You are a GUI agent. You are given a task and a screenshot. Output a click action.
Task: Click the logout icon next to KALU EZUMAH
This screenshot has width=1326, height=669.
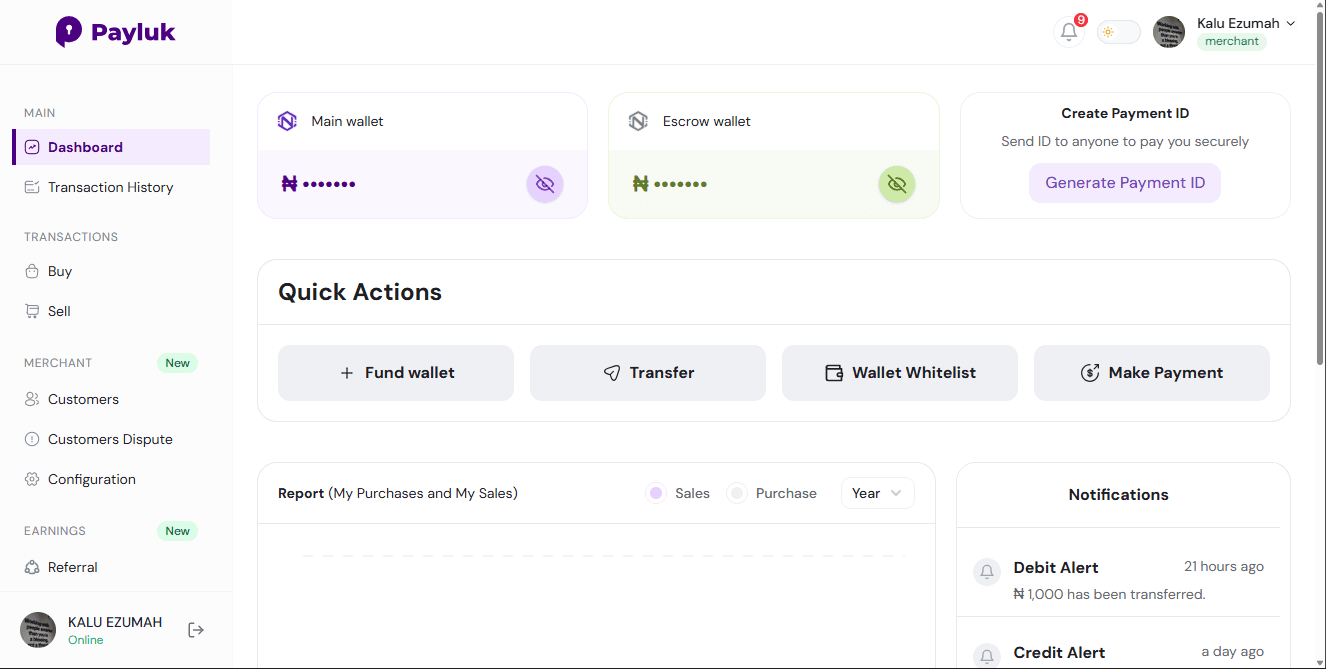196,629
